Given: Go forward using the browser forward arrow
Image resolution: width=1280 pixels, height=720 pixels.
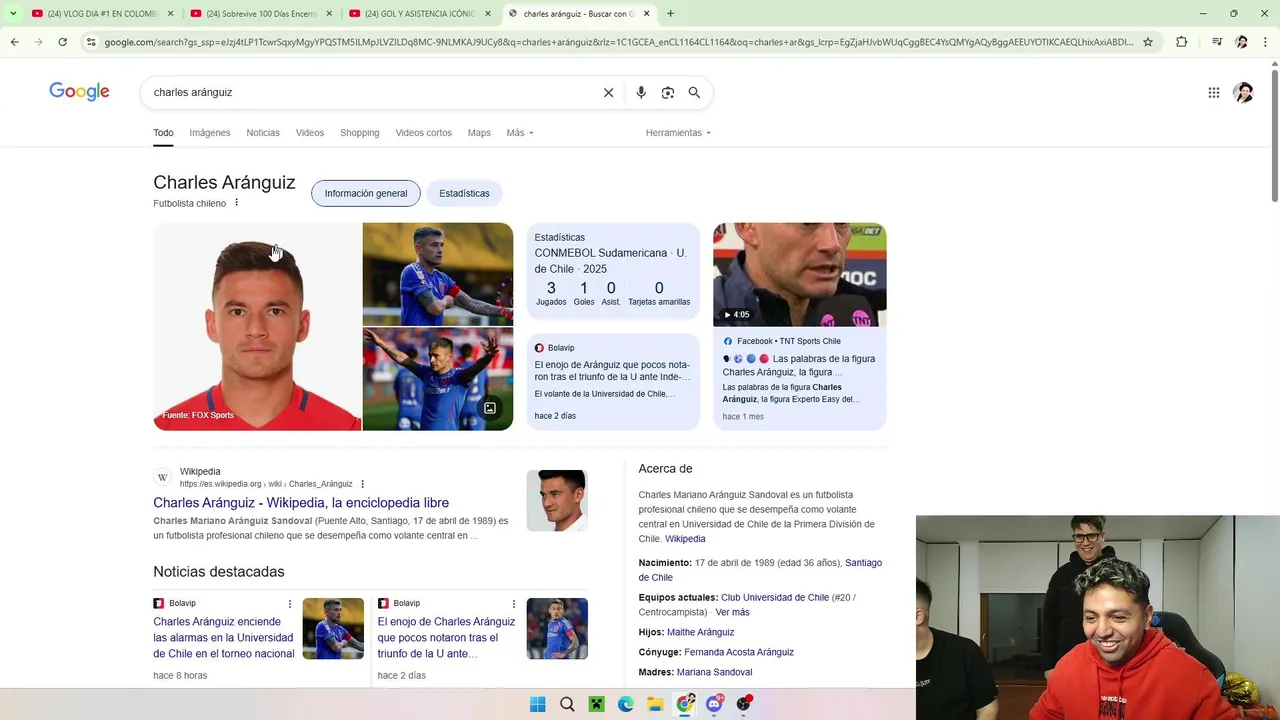Looking at the screenshot, I should point(38,42).
